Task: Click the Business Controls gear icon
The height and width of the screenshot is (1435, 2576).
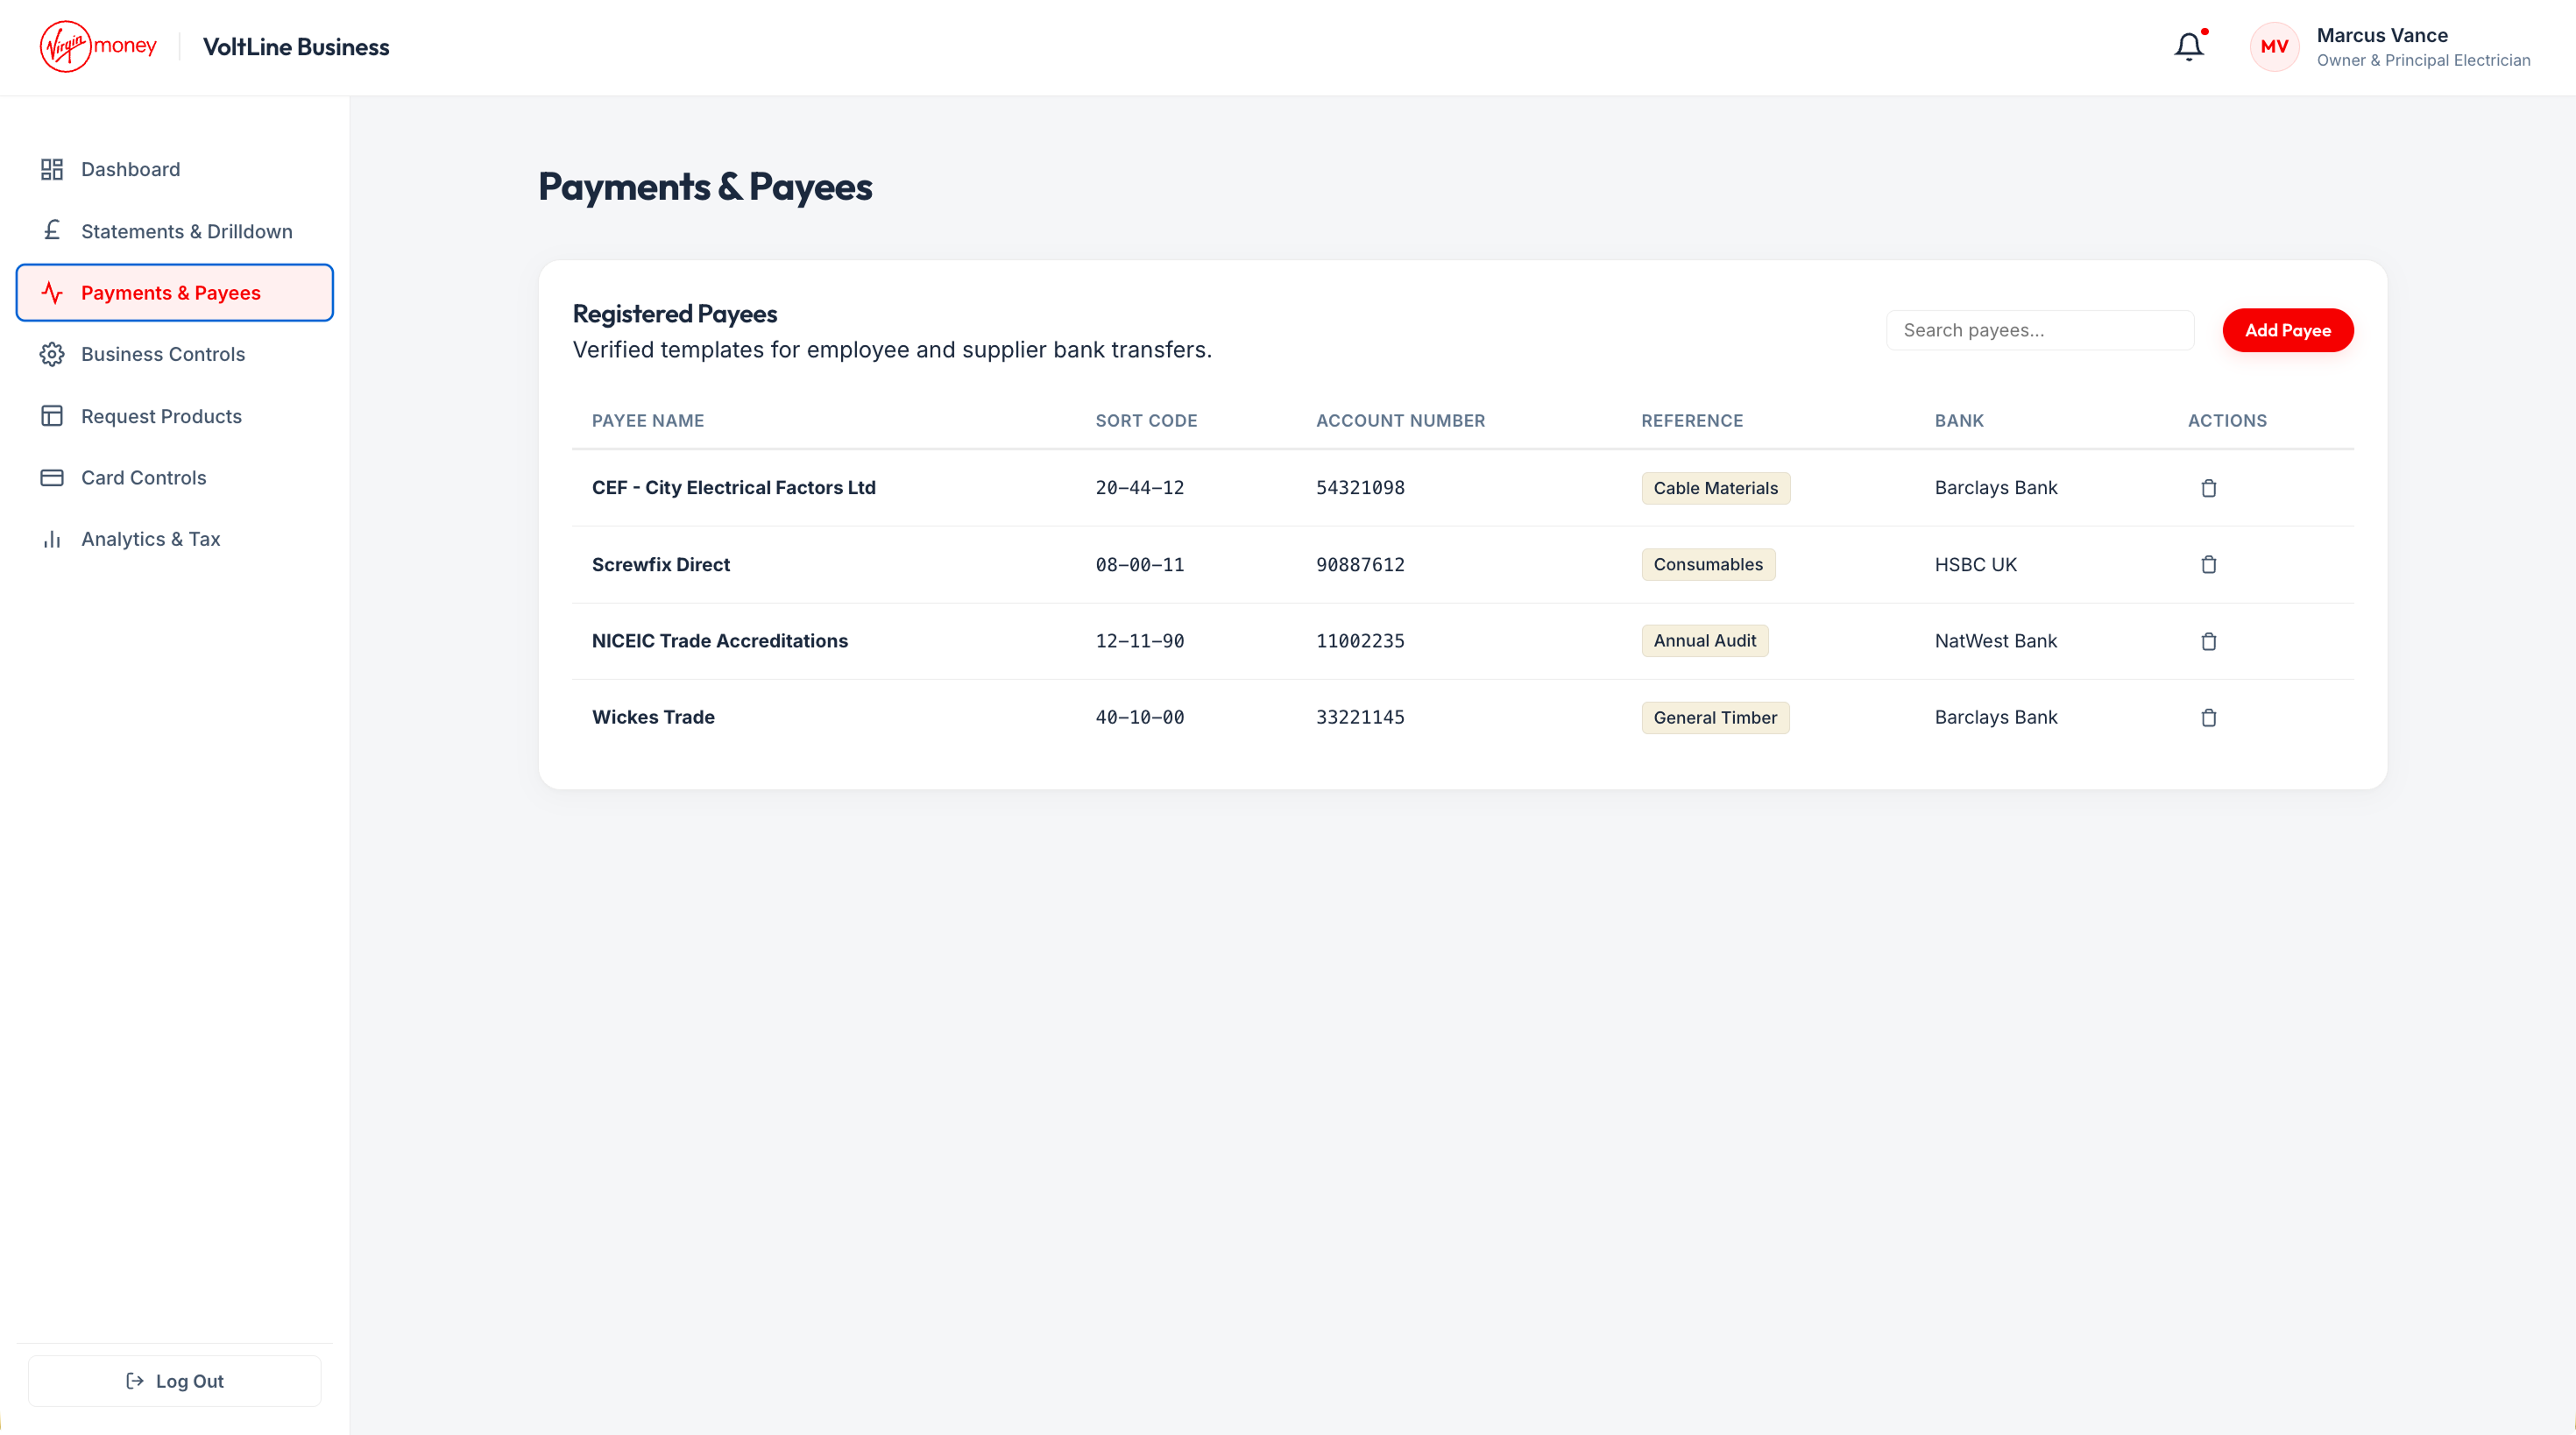Action: point(52,354)
